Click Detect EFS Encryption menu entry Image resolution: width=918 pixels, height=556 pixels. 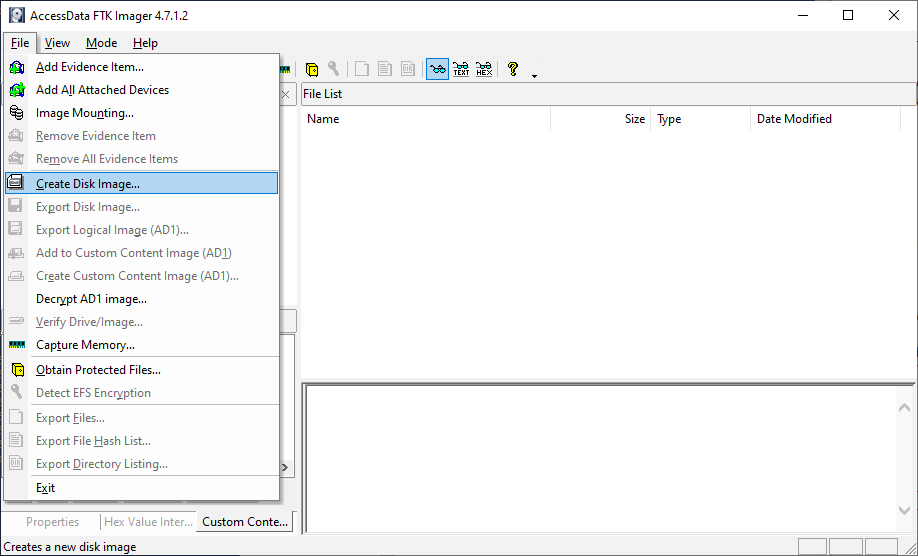141,393
